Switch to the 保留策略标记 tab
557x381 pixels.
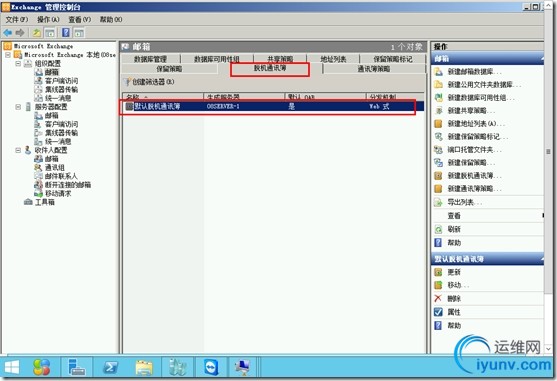pos(393,59)
